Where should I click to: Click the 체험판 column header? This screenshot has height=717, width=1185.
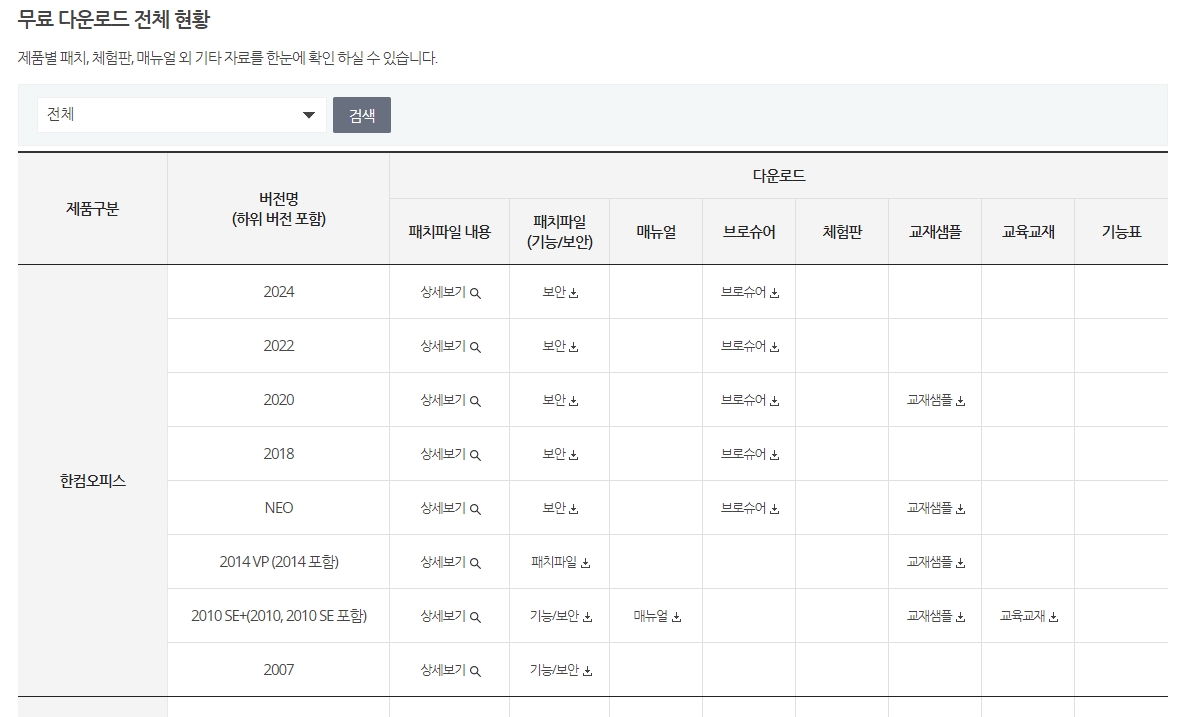(x=842, y=232)
